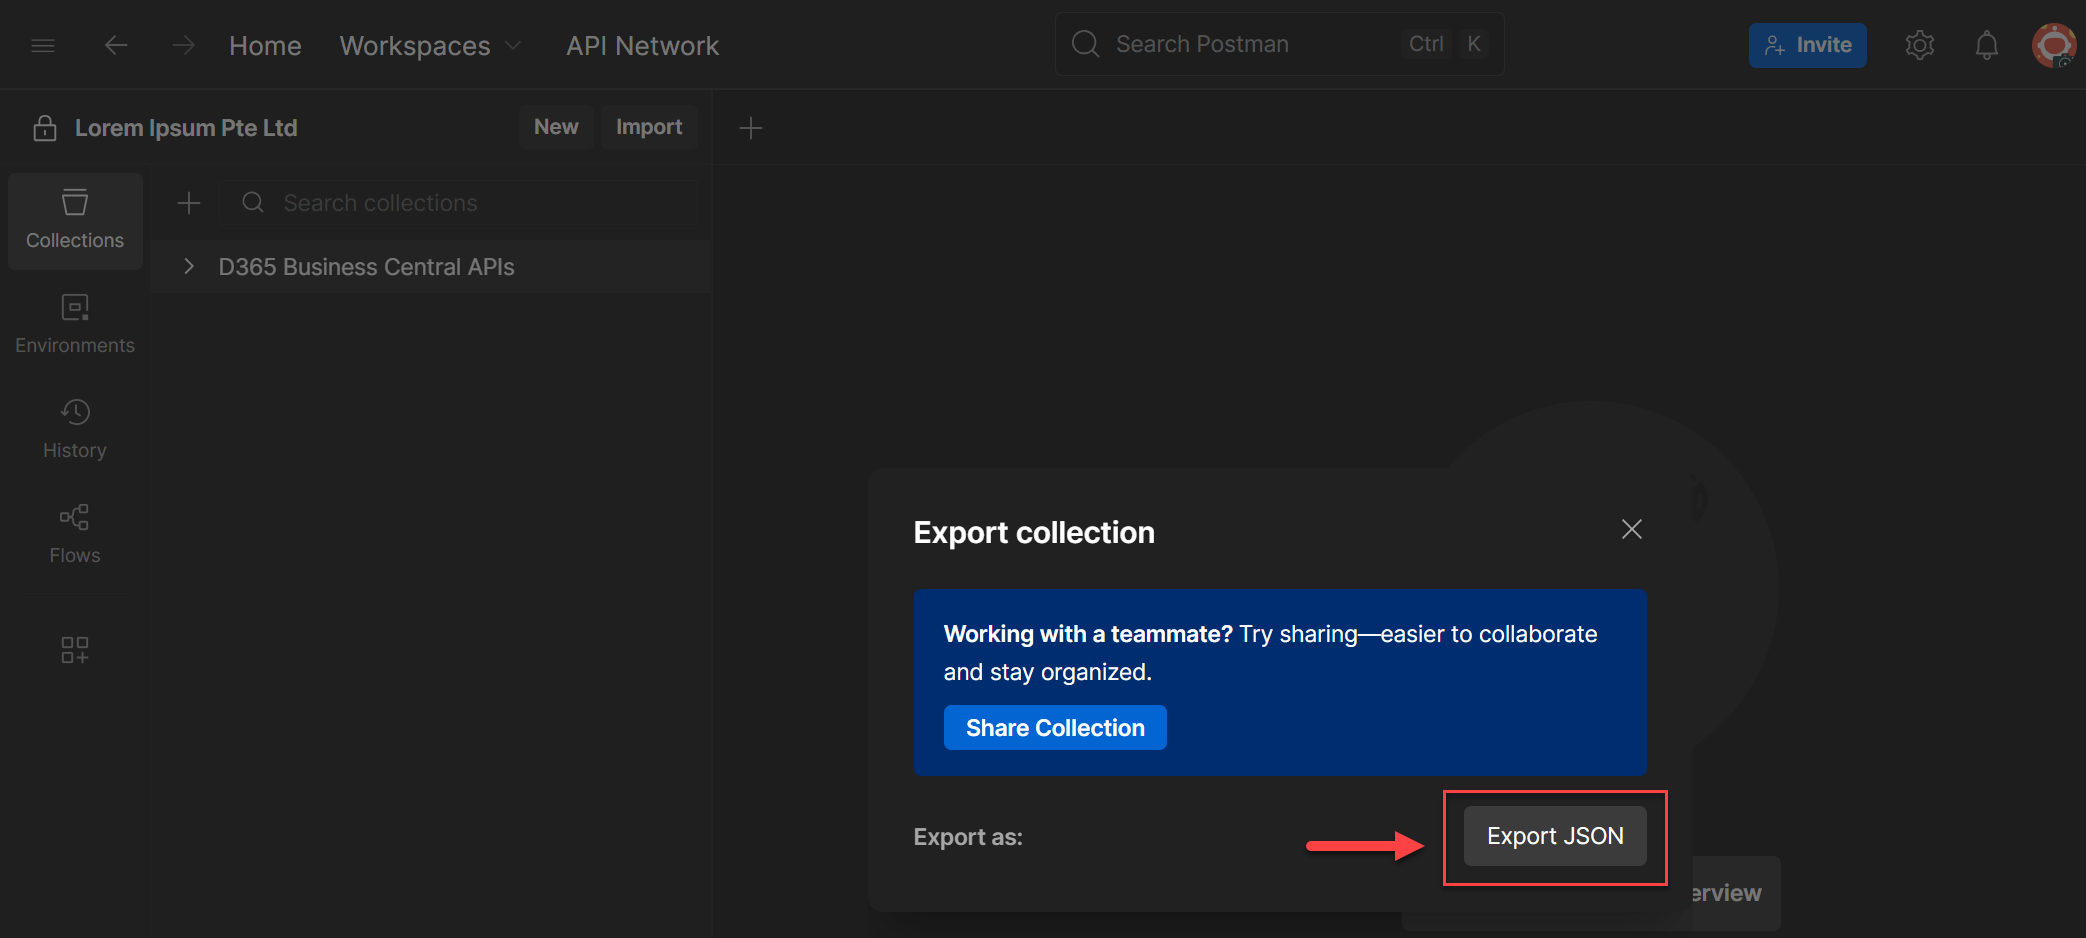Open the Environments panel
The width and height of the screenshot is (2086, 938).
[75, 323]
